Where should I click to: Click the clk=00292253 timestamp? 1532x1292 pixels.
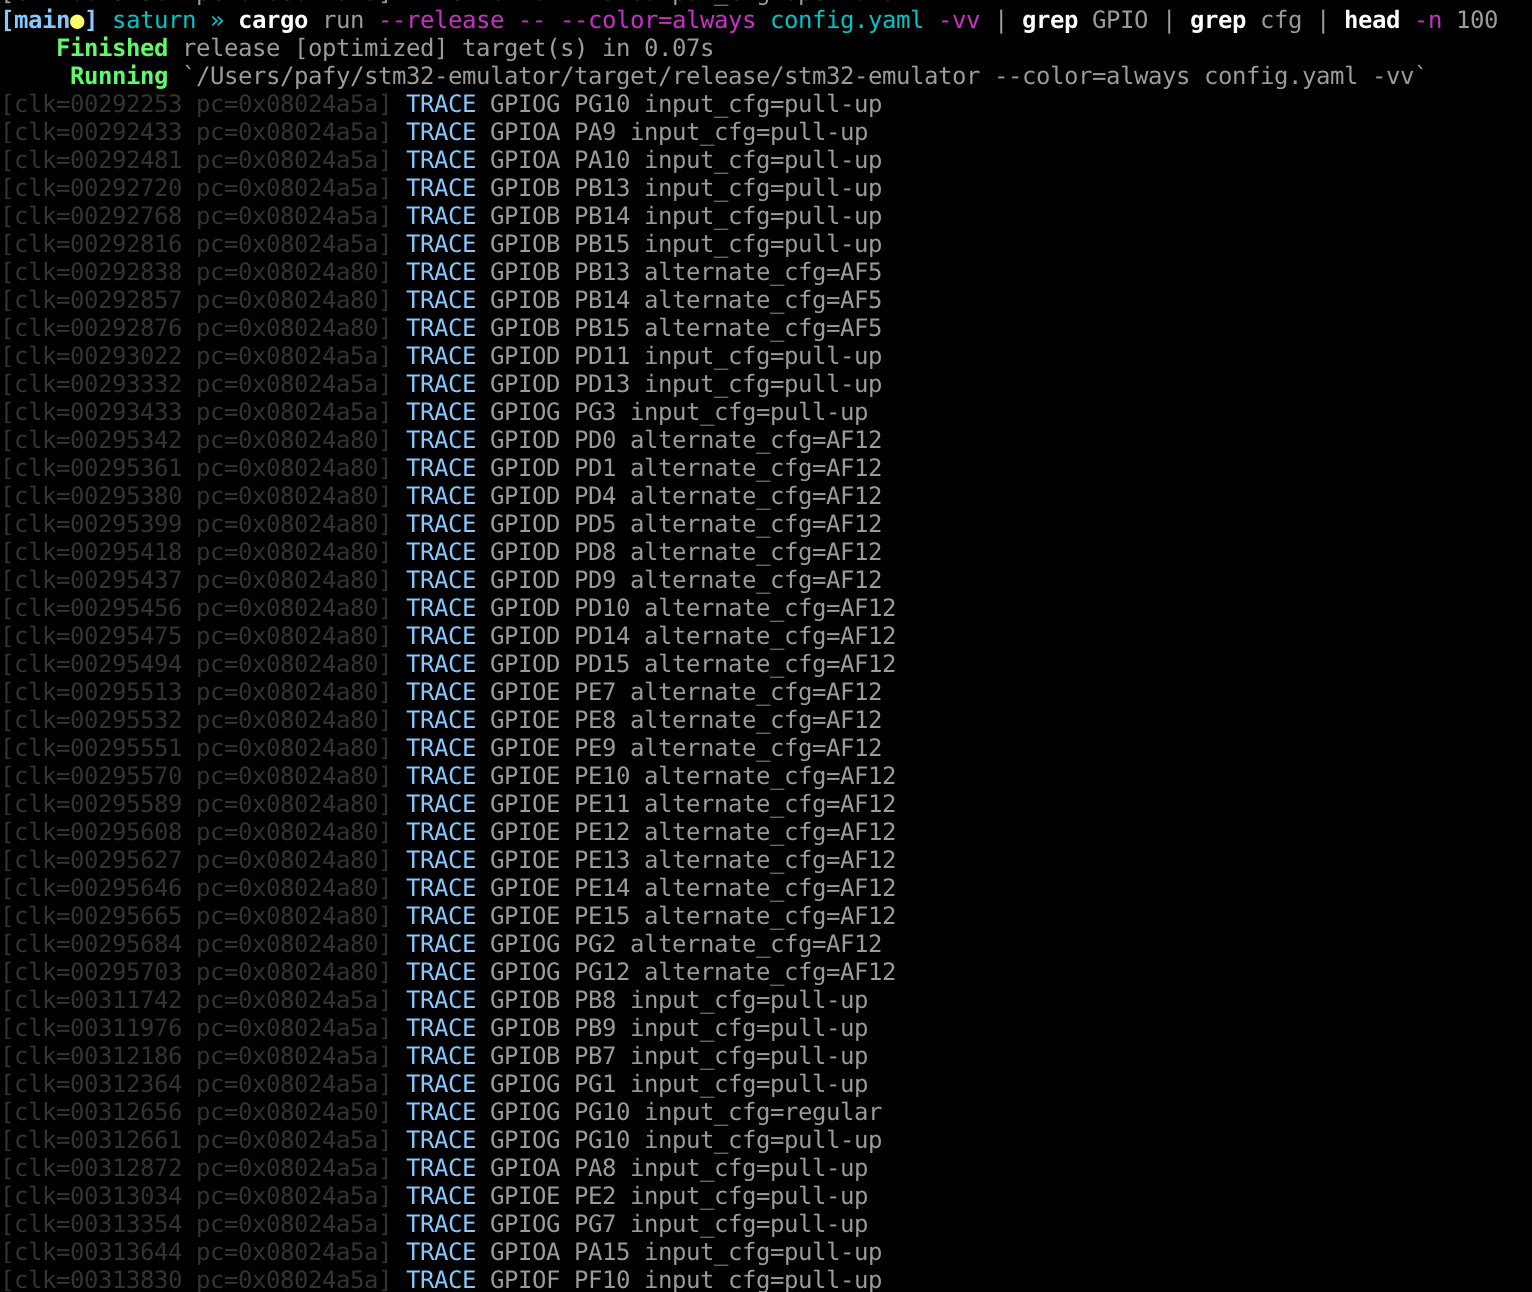(x=98, y=104)
